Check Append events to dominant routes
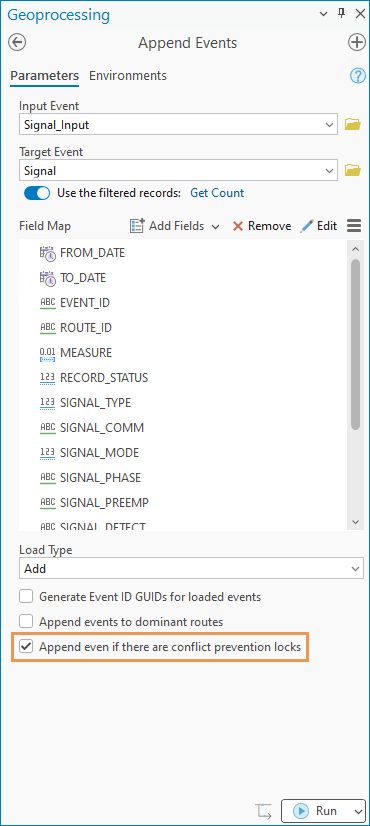Screen dimensions: 370x826 coord(26,622)
